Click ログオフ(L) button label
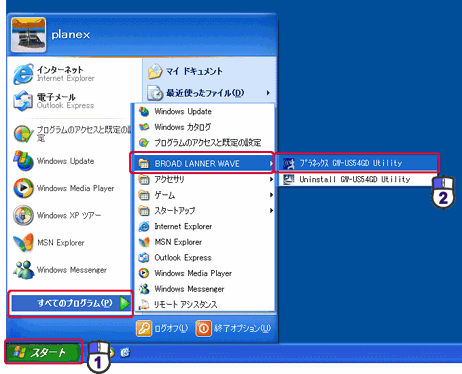This screenshot has height=374, width=462. [x=171, y=329]
